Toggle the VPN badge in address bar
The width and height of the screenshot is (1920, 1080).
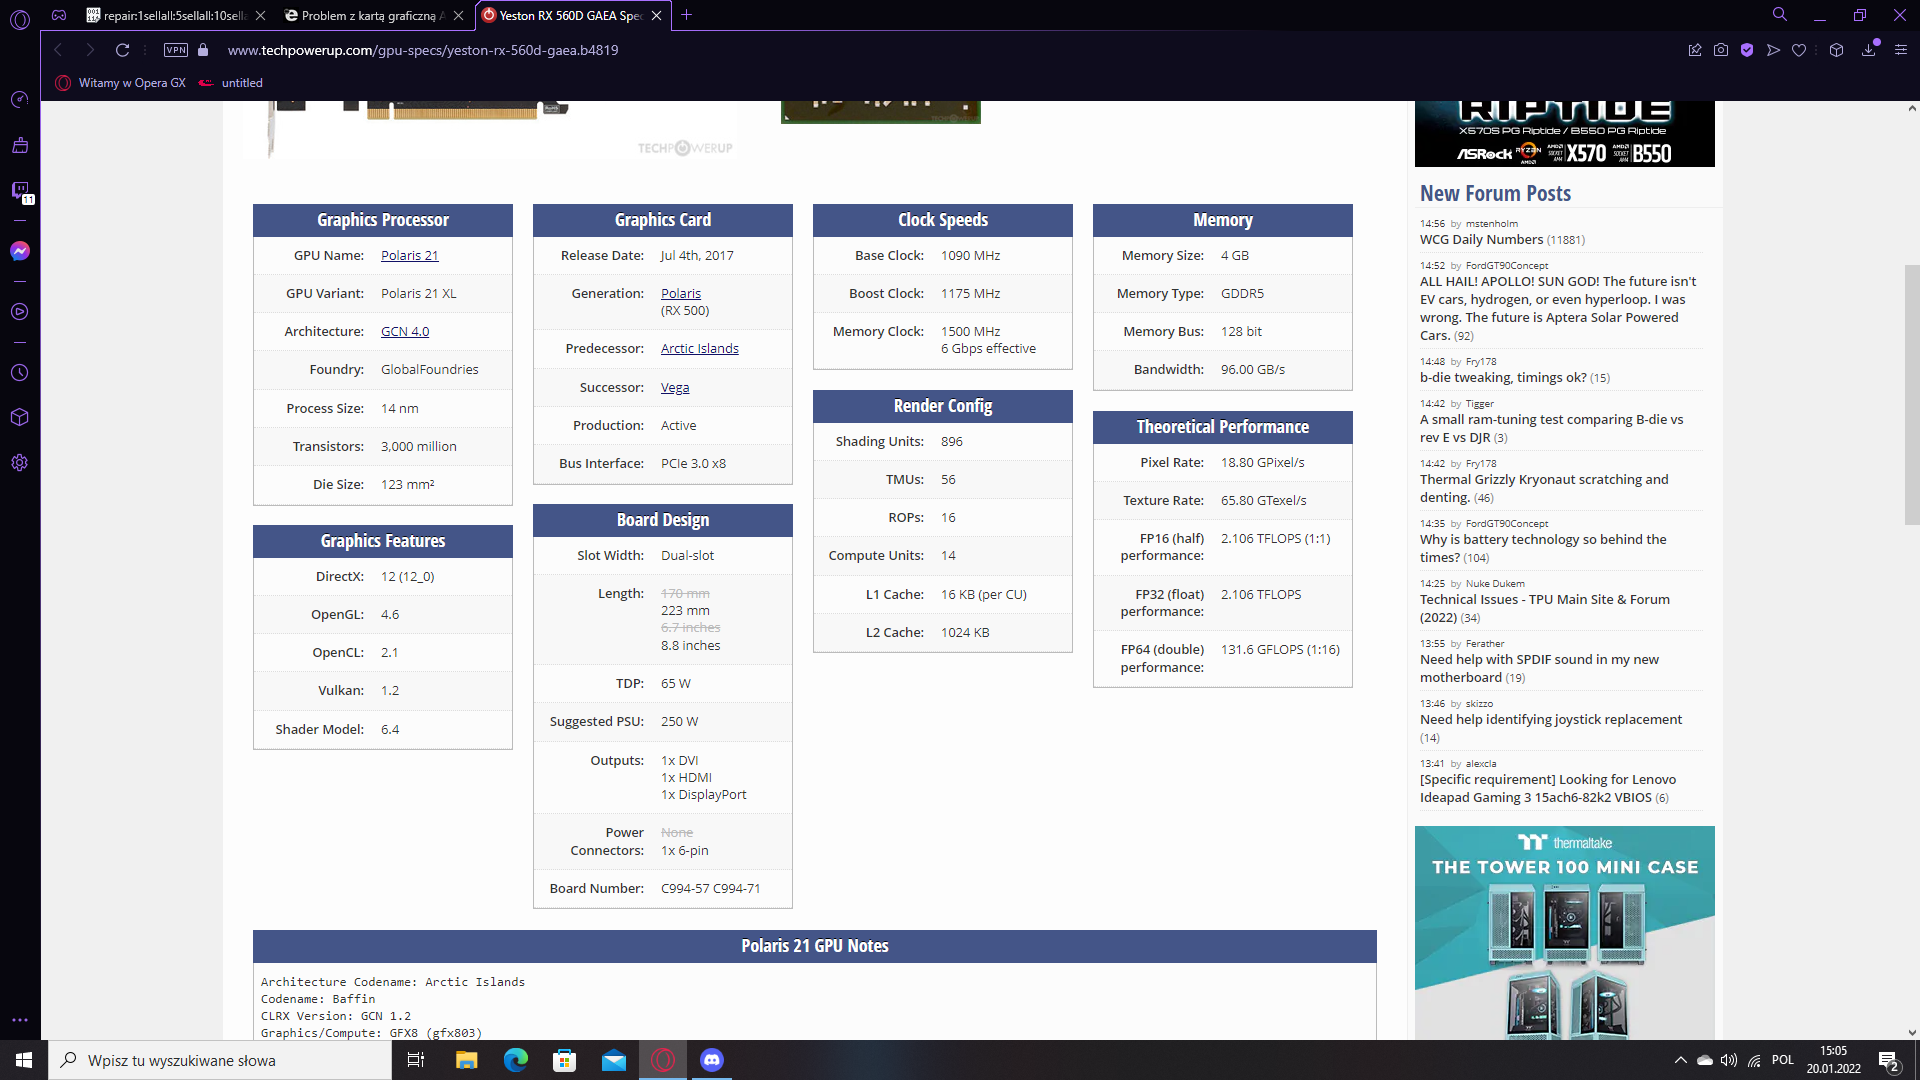point(176,50)
